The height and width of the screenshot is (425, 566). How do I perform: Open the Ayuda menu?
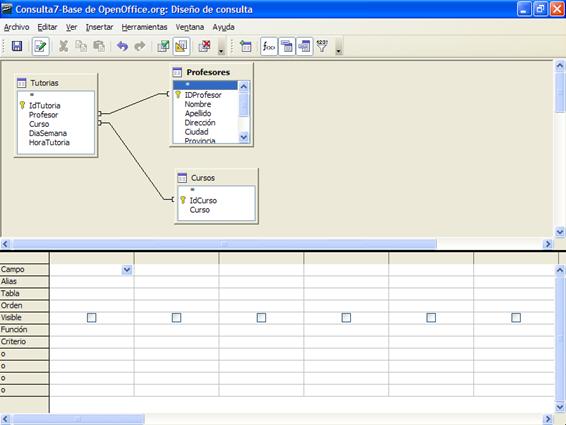223,27
